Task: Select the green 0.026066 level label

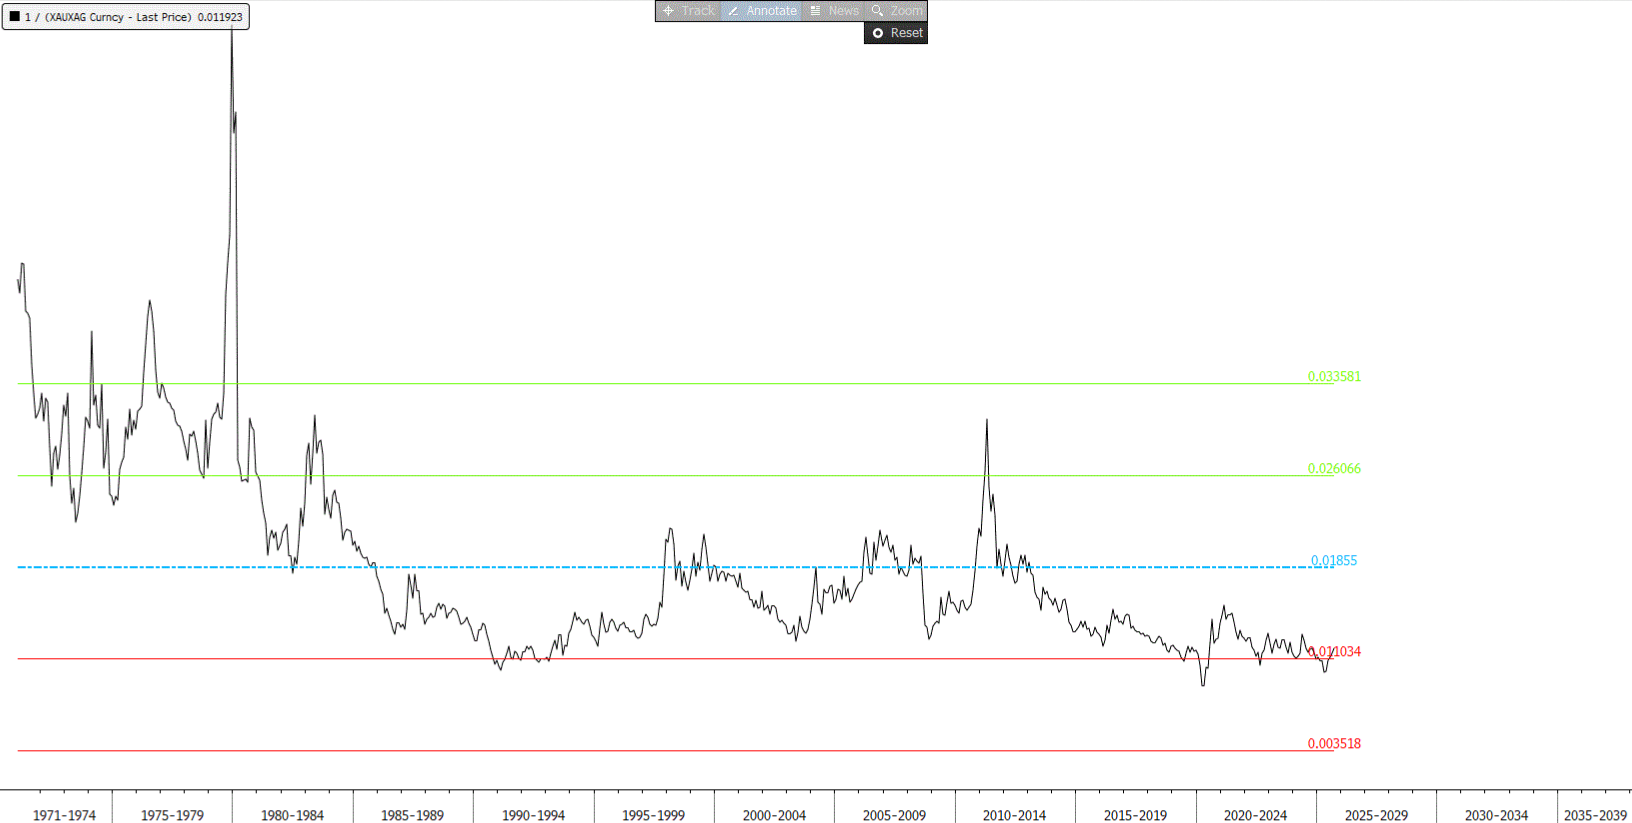Action: tap(1334, 469)
